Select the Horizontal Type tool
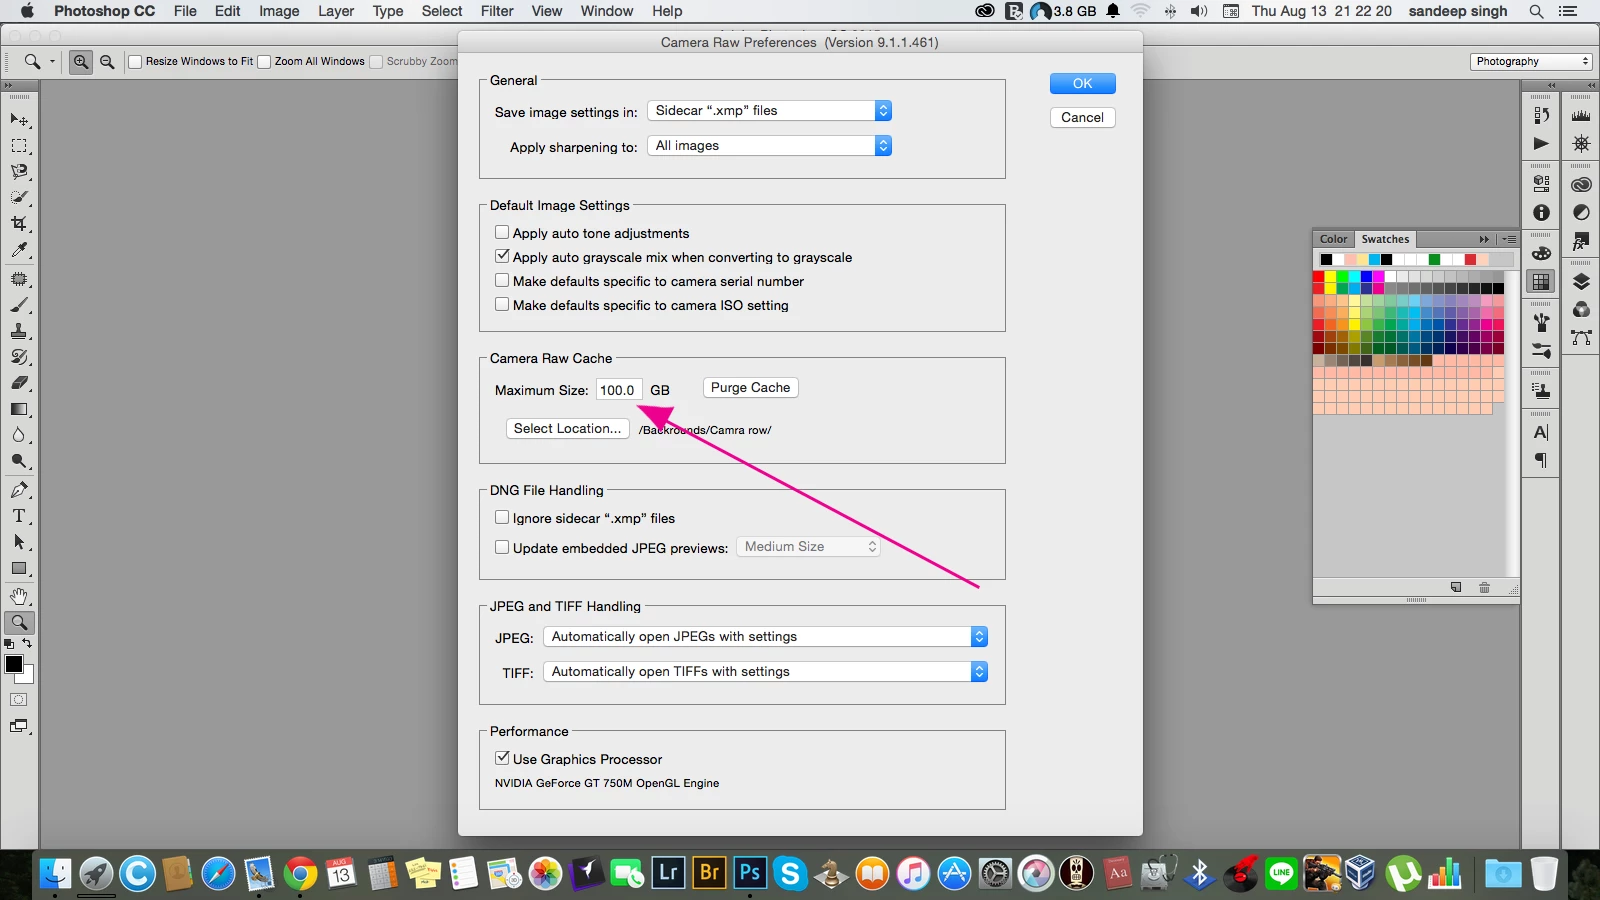 19,516
